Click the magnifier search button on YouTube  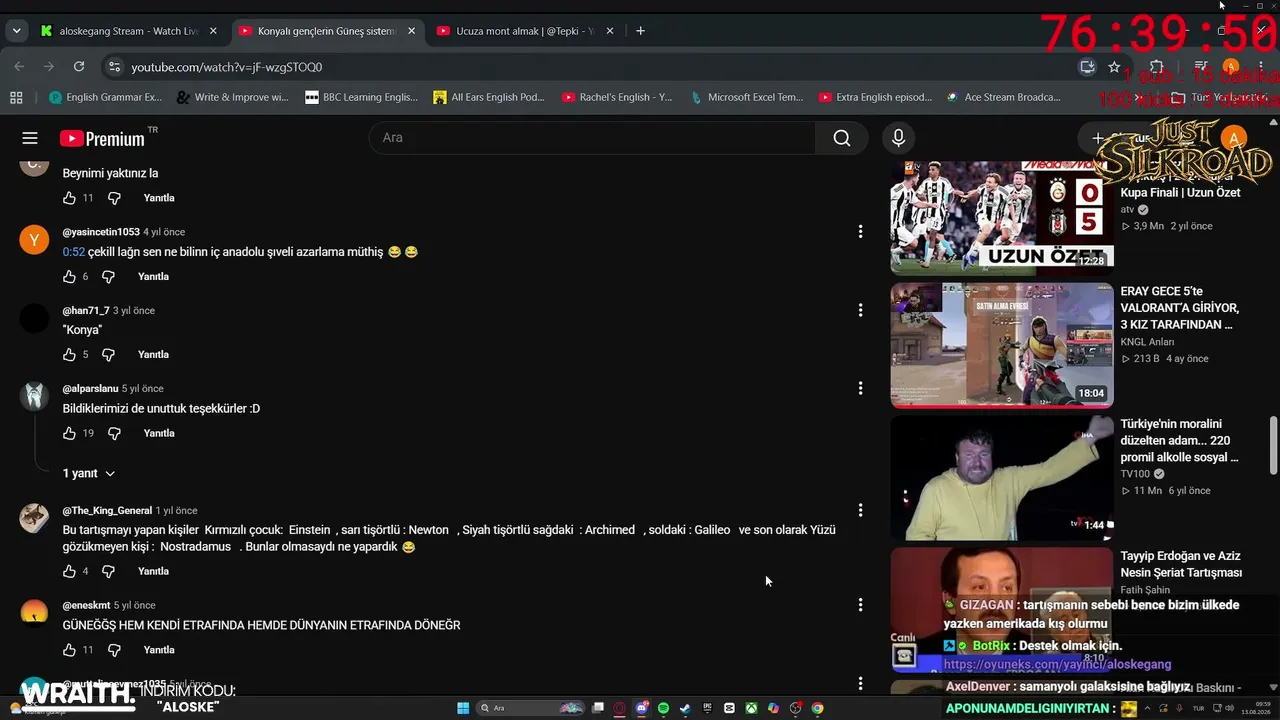point(842,138)
